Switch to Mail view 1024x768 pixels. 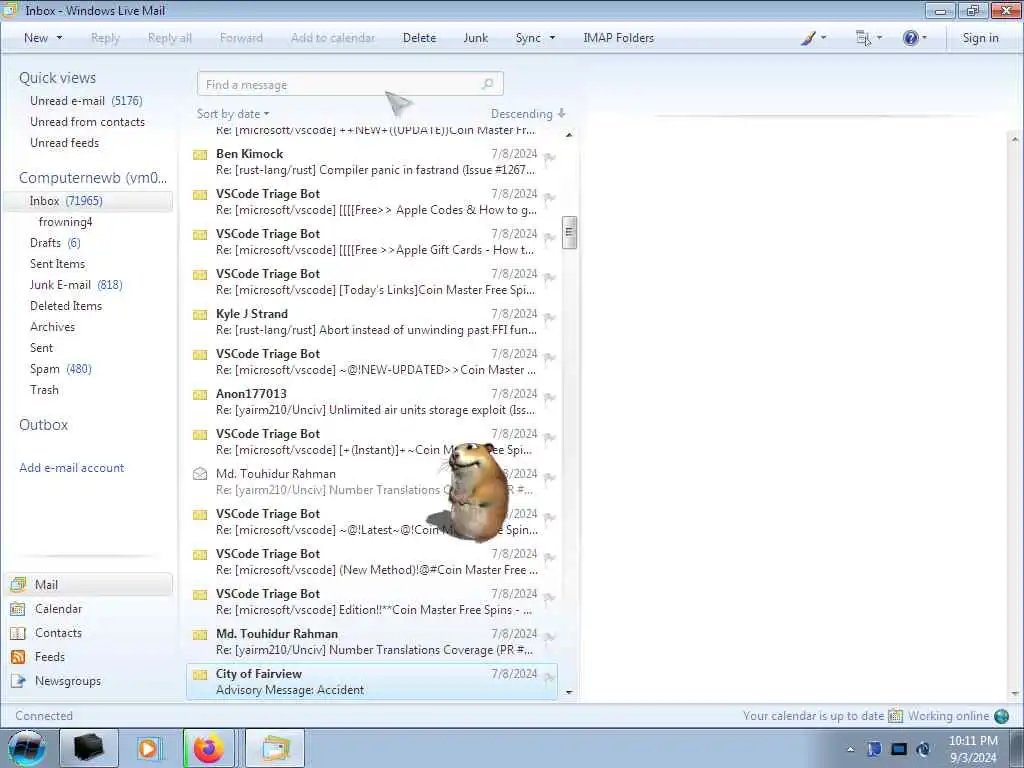(x=89, y=584)
